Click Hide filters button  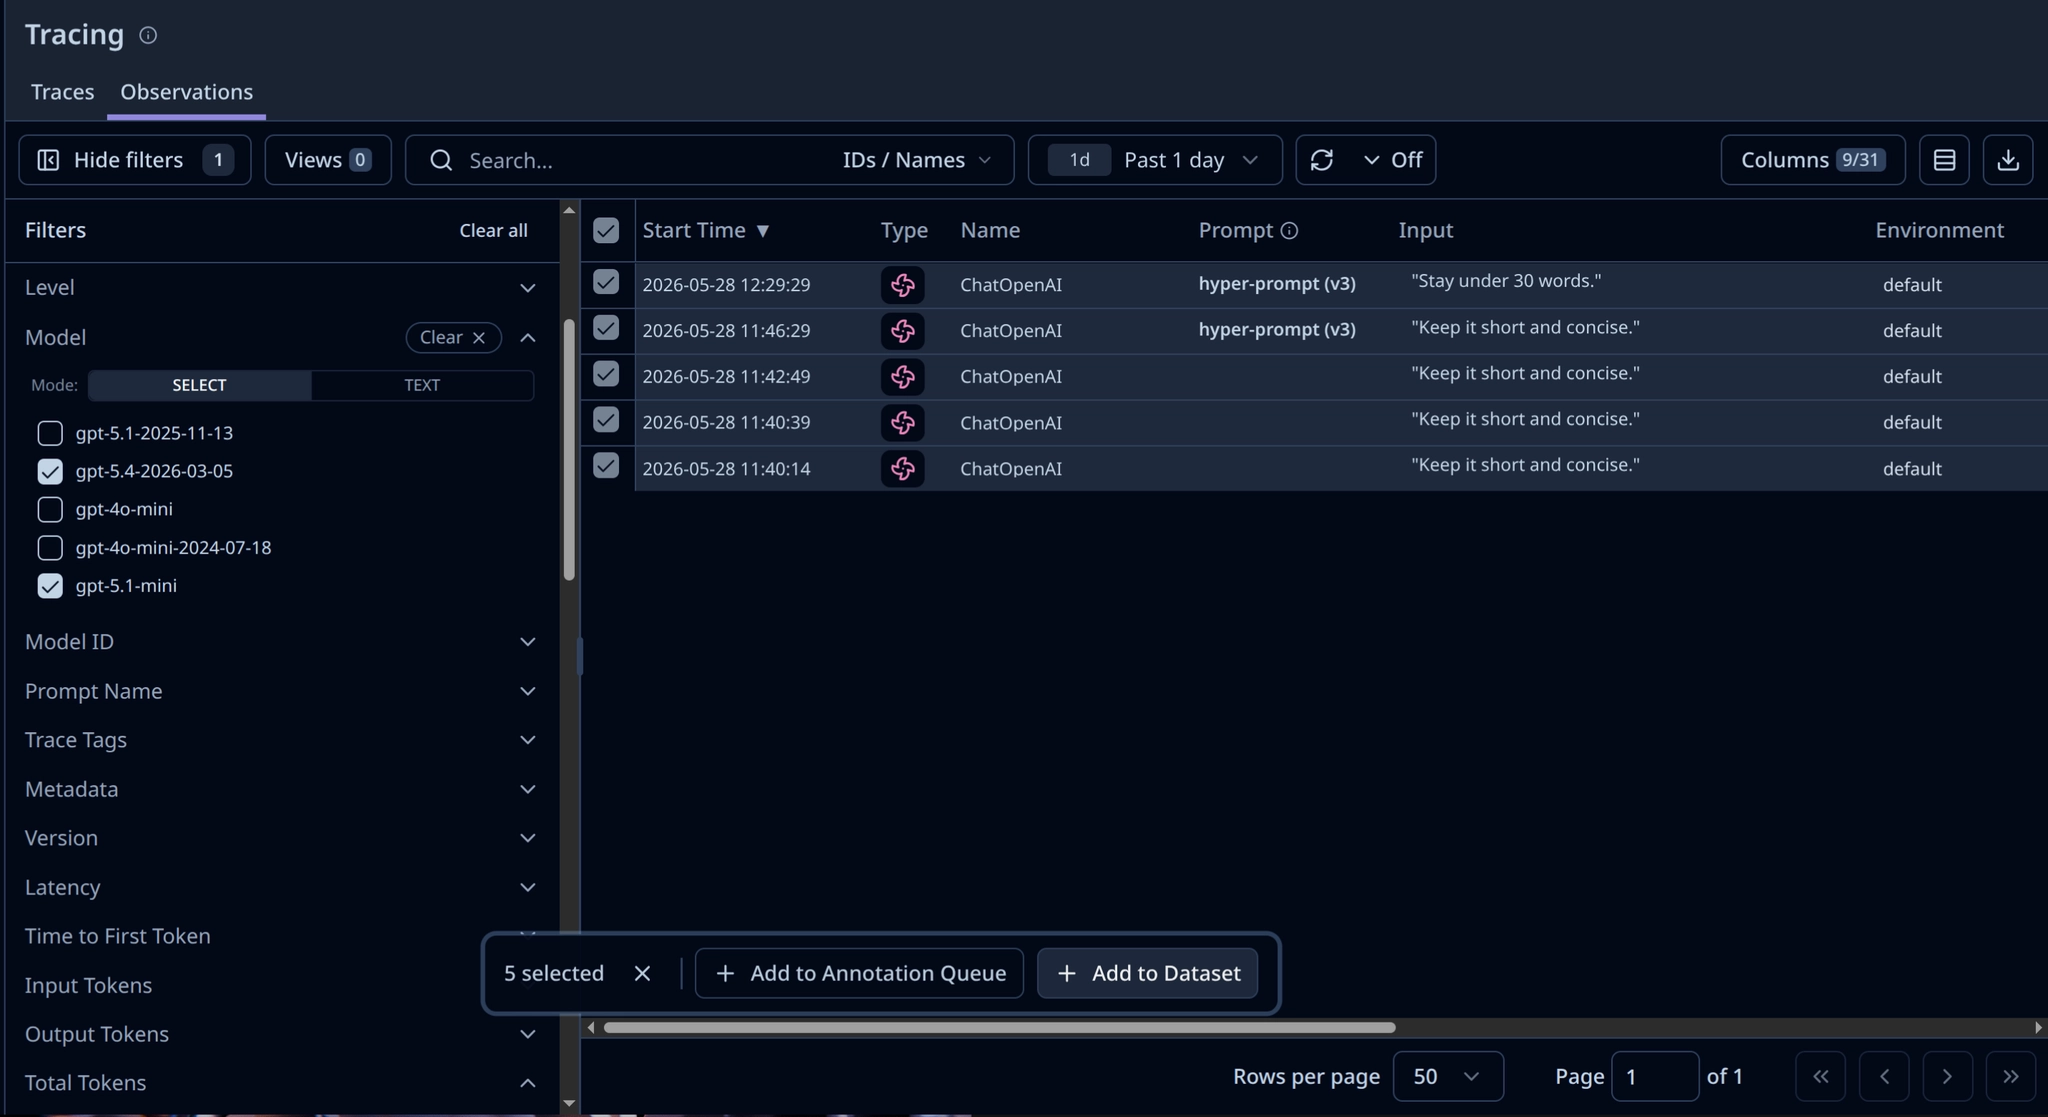(x=134, y=160)
